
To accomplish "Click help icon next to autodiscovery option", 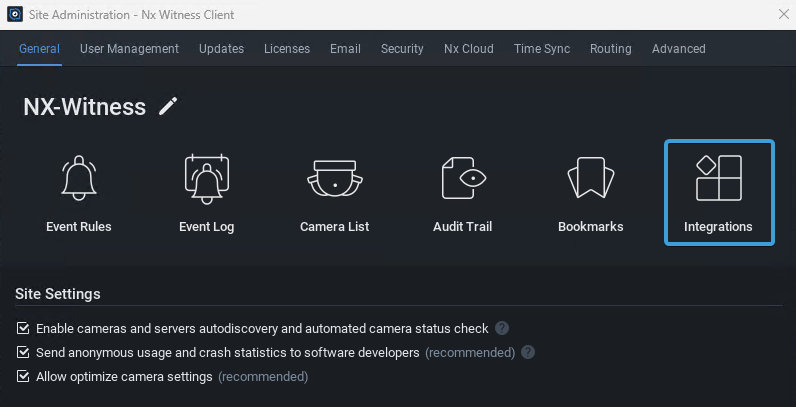I will click(502, 328).
